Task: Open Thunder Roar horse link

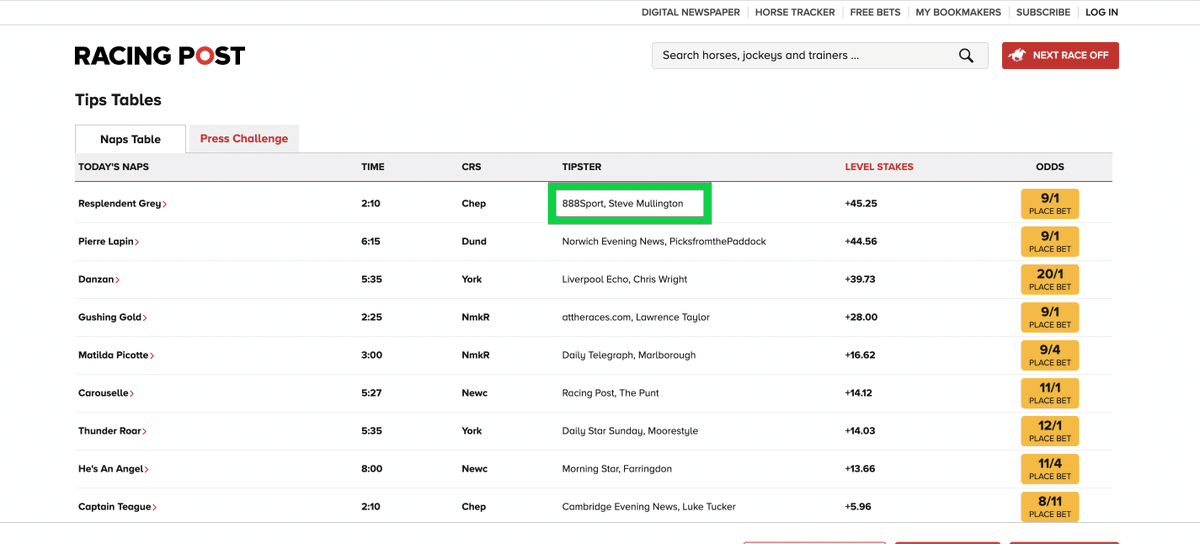Action: 113,432
